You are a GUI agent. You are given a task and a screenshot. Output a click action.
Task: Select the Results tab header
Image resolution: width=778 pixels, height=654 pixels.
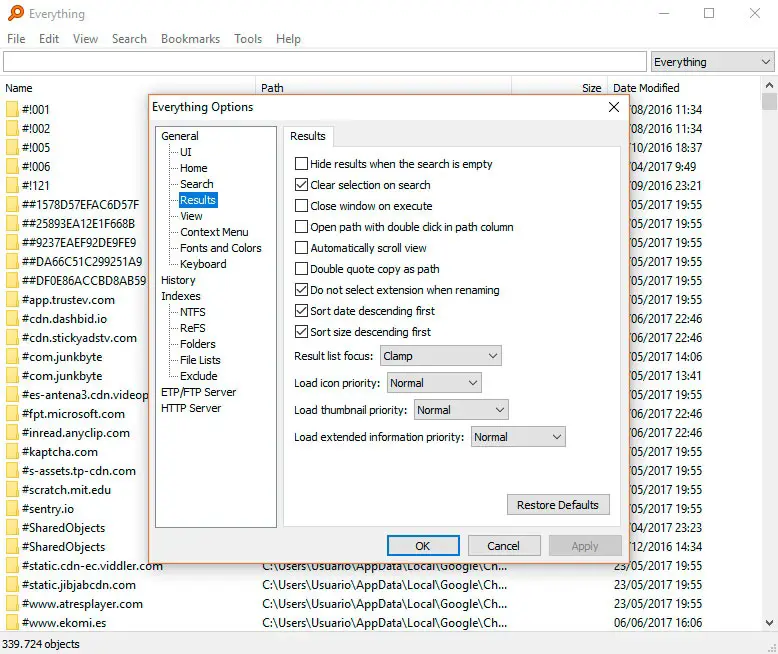coord(308,136)
